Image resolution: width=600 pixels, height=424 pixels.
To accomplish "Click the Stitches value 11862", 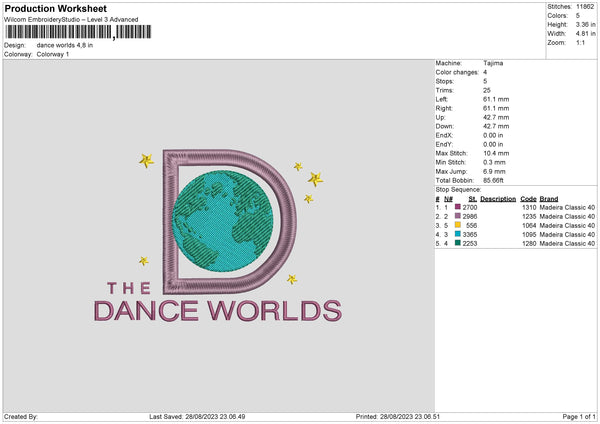I will (x=586, y=6).
